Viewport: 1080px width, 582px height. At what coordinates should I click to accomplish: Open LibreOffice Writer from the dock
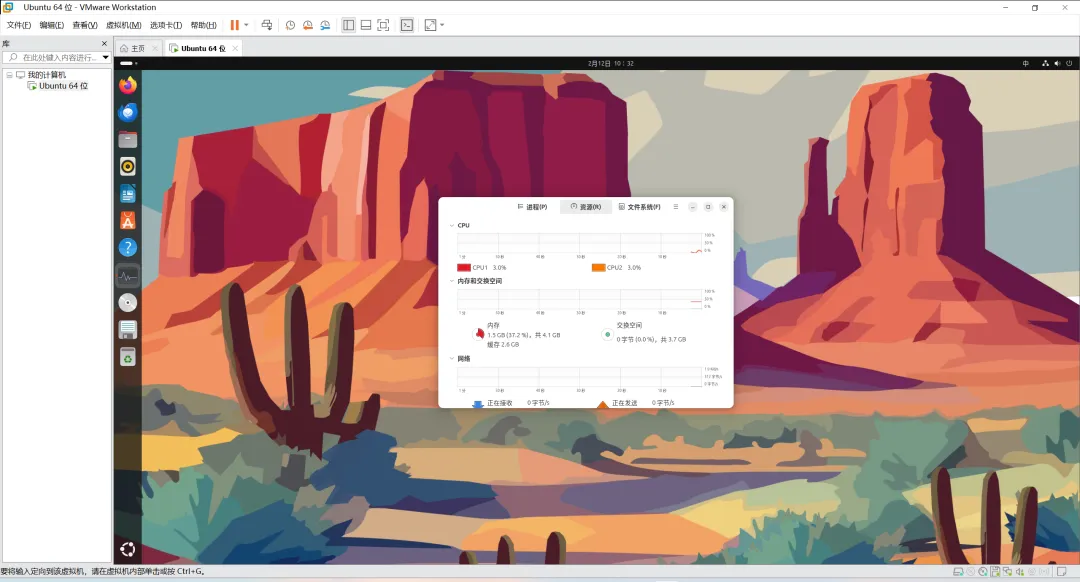coord(127,194)
